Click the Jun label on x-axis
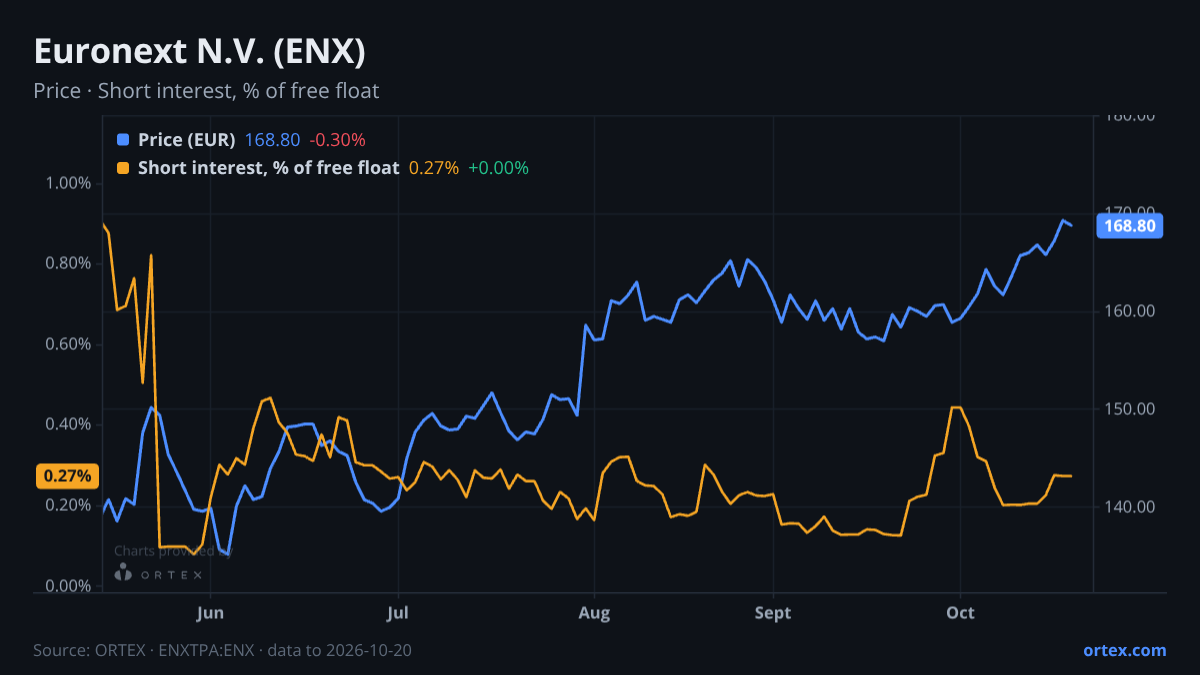This screenshot has height=675, width=1200. (x=210, y=612)
